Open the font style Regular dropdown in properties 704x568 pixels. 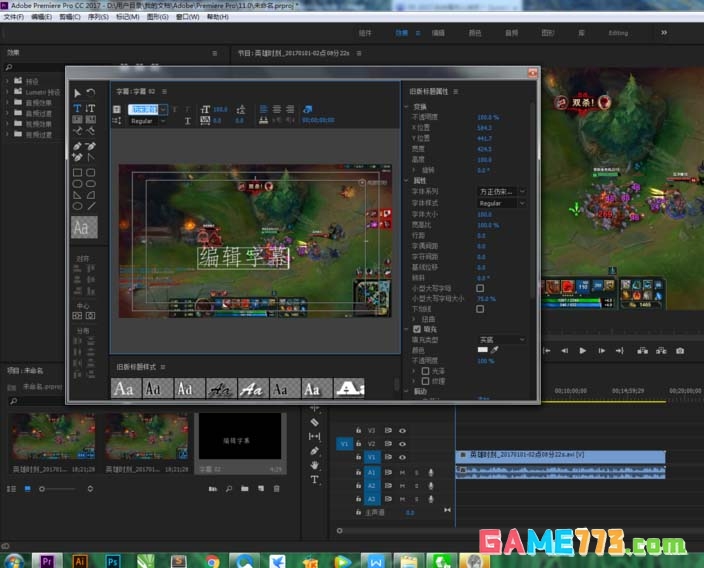[501, 203]
